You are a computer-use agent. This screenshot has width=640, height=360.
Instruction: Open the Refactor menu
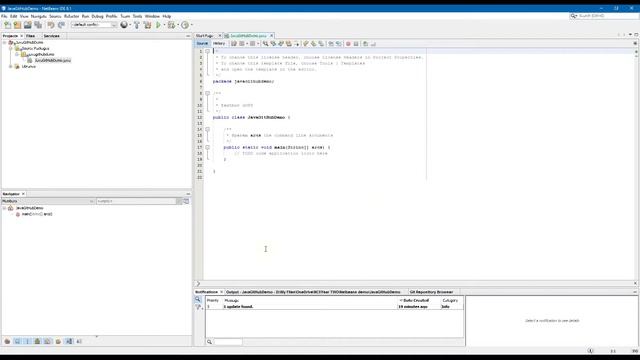pos(71,16)
